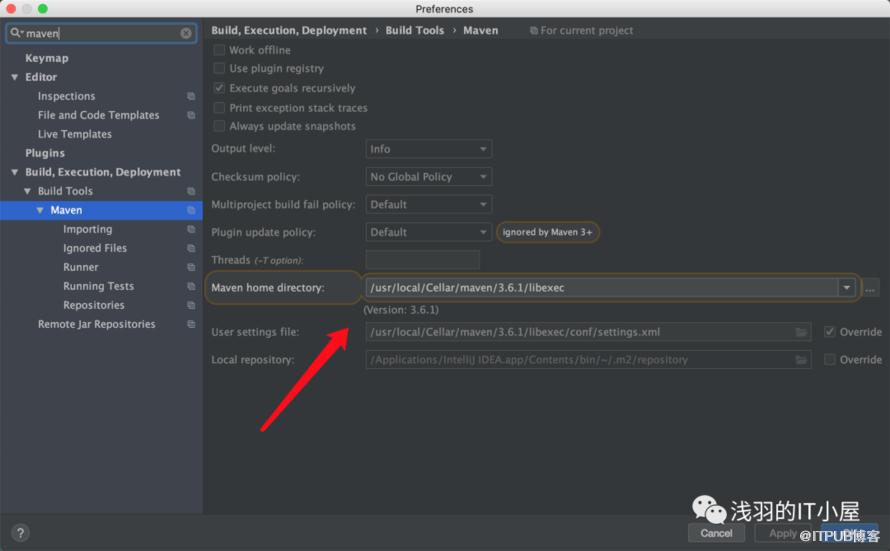
Task: Enable the Work offline checkbox
Action: coord(219,50)
